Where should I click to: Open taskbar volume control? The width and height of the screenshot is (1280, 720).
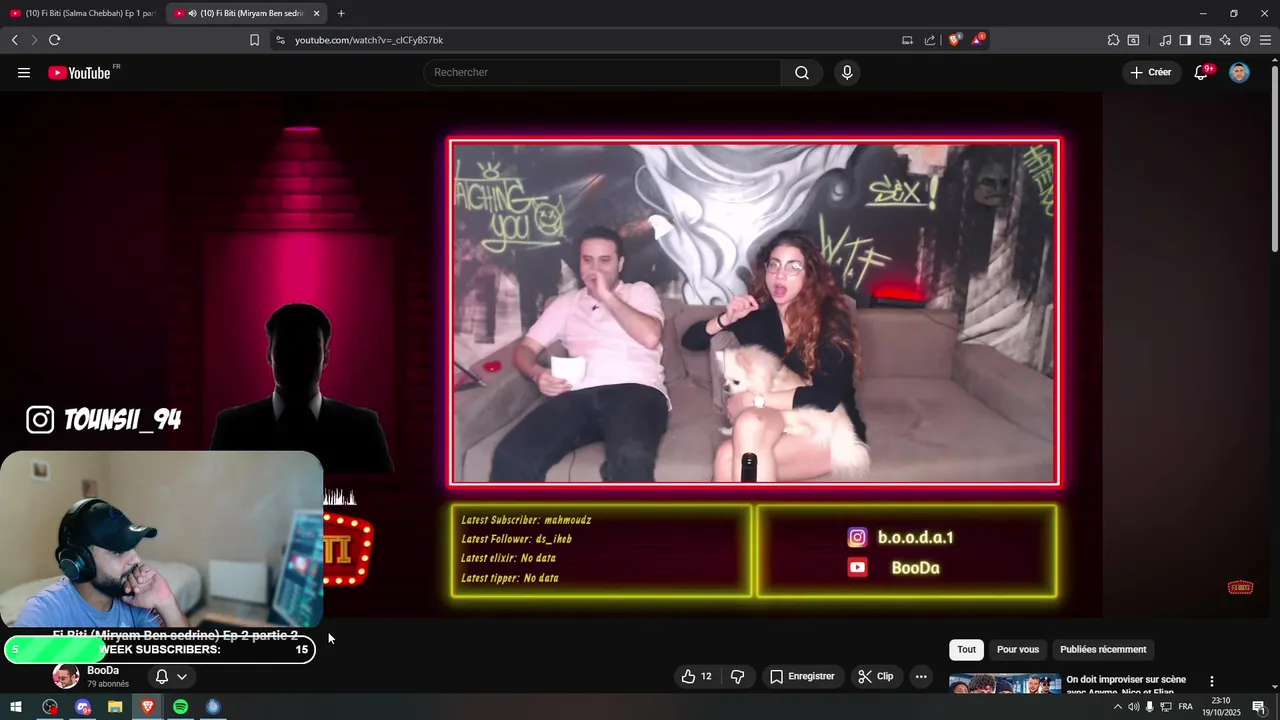[1133, 707]
